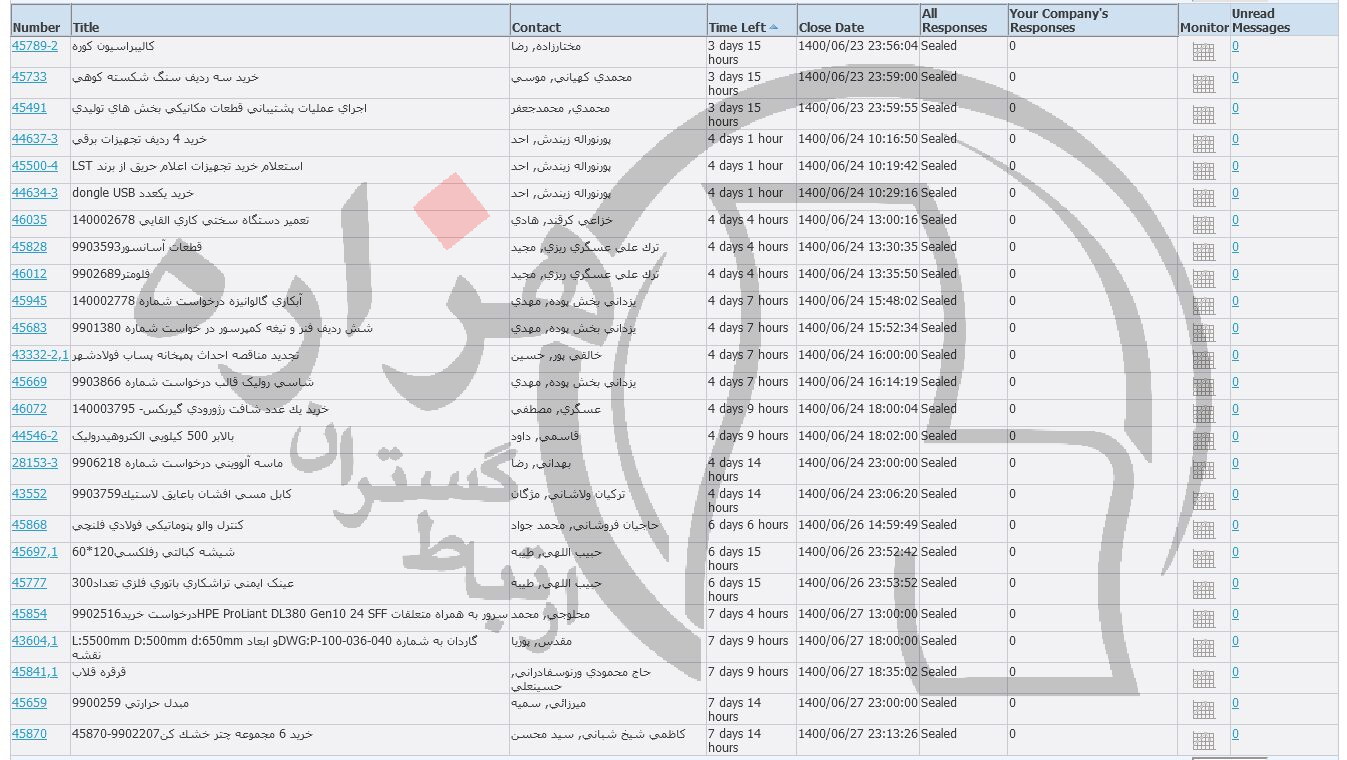View unread messages count for row 45659
The image size is (1347, 760).
(x=1235, y=703)
